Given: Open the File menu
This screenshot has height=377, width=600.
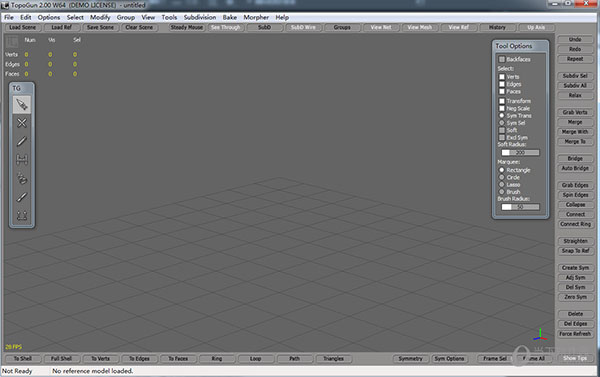Looking at the screenshot, I should [9, 17].
